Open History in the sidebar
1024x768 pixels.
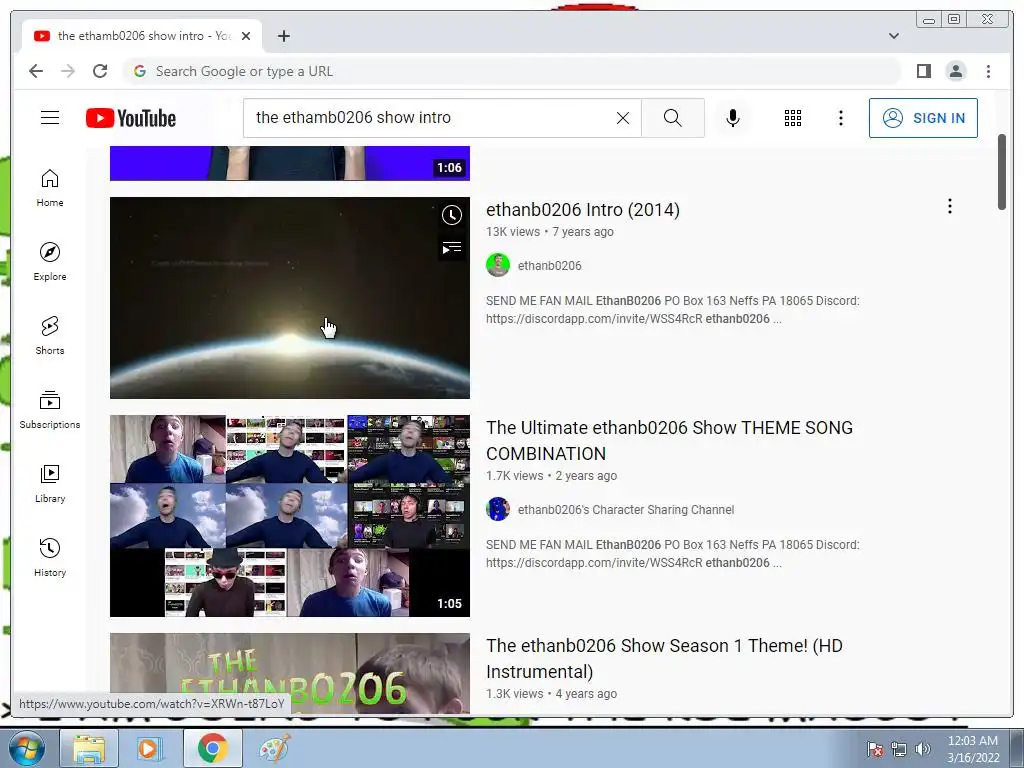click(50, 557)
